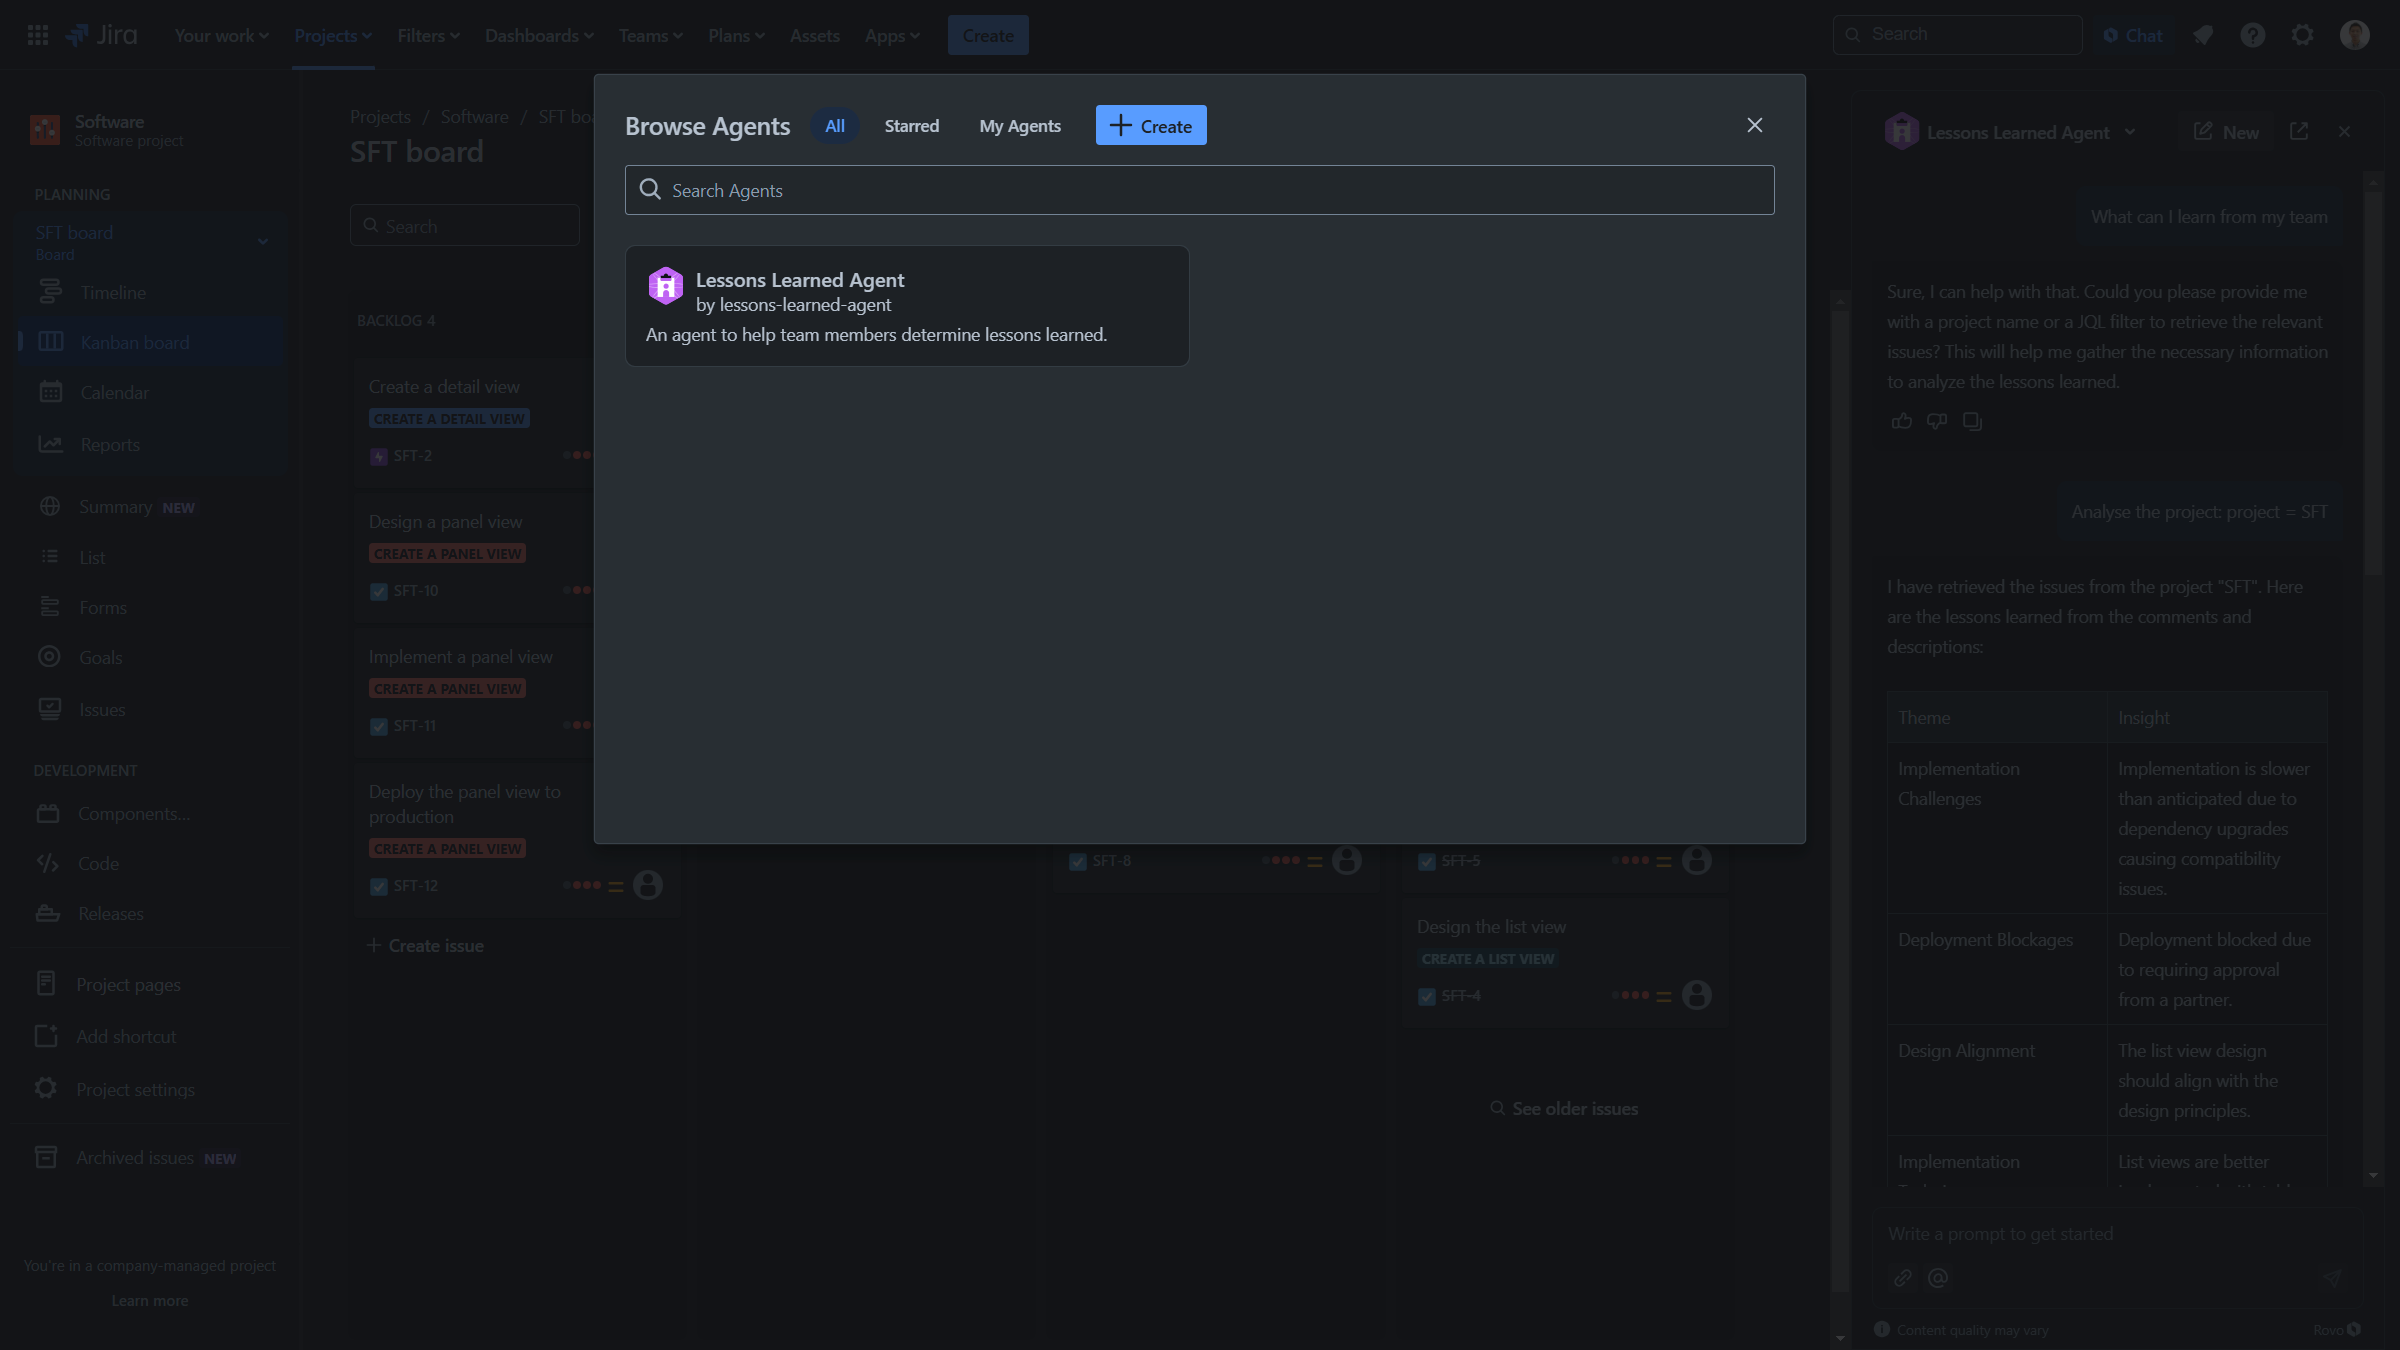The image size is (2400, 1350).
Task: Click the attach link icon in chat
Action: pos(1902,1278)
